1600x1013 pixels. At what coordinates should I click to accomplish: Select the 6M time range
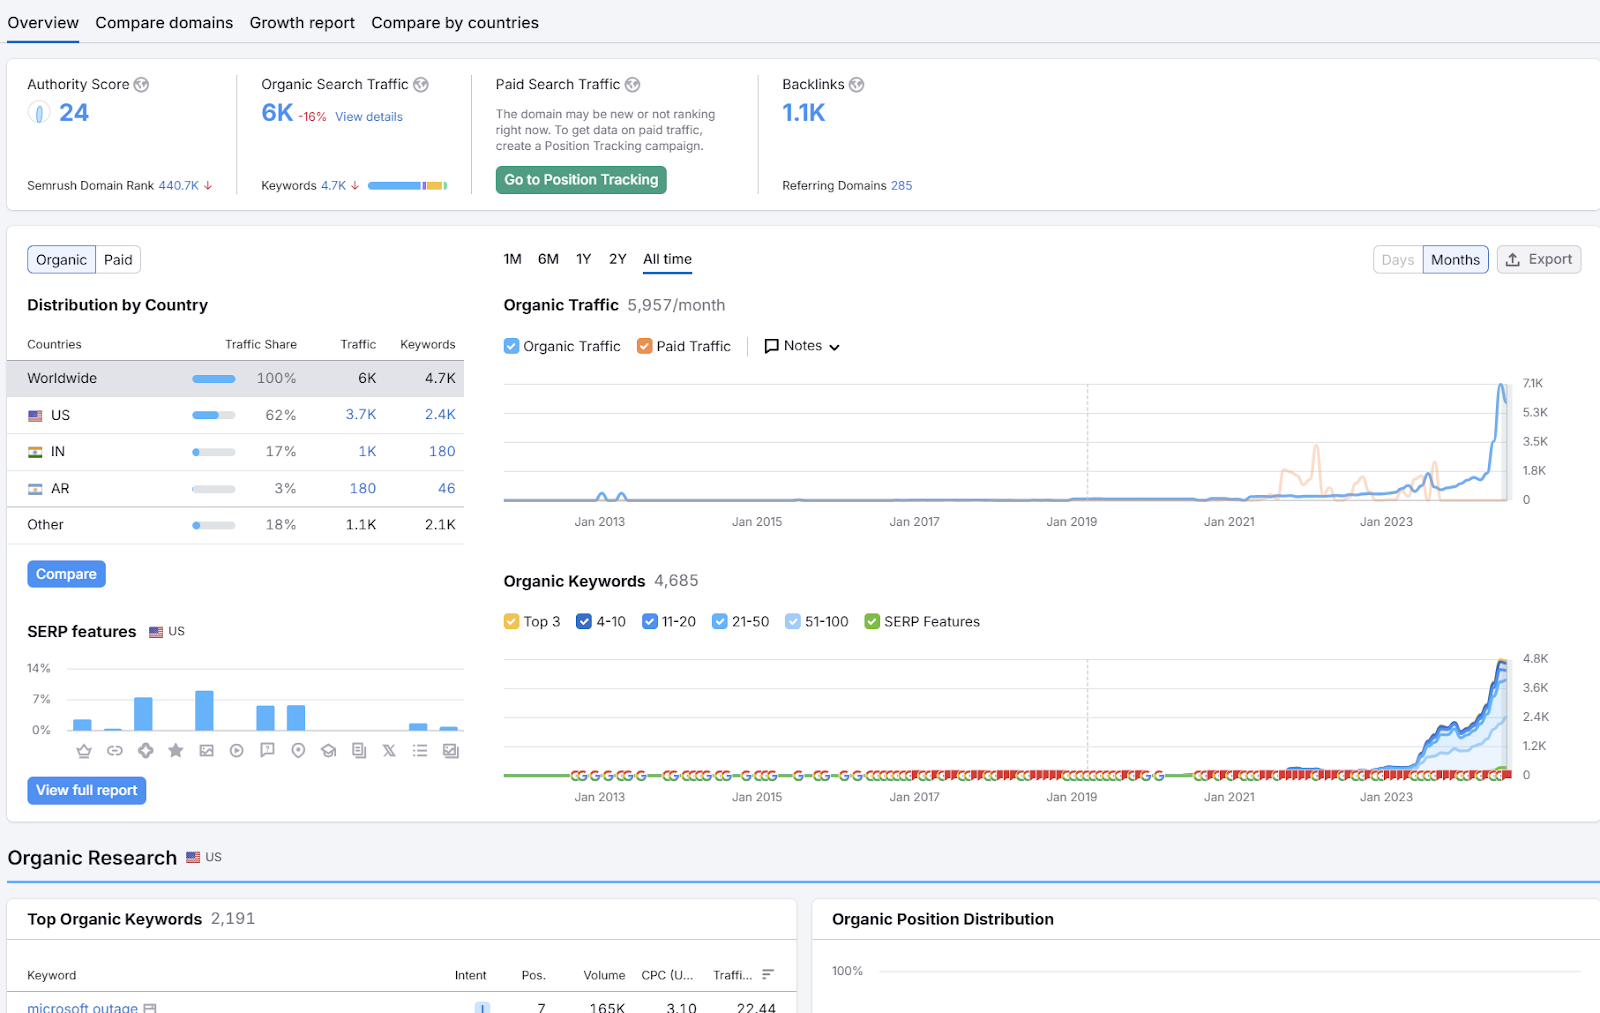point(548,259)
